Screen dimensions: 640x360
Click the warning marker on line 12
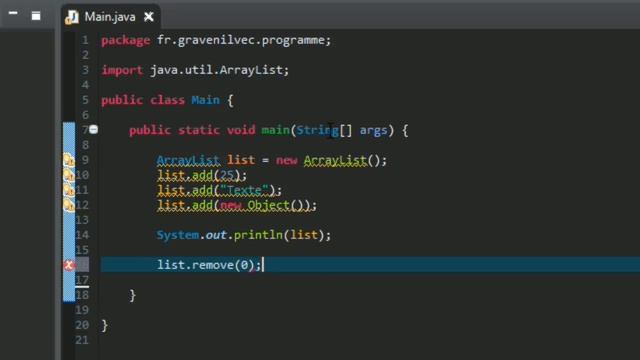(x=69, y=205)
